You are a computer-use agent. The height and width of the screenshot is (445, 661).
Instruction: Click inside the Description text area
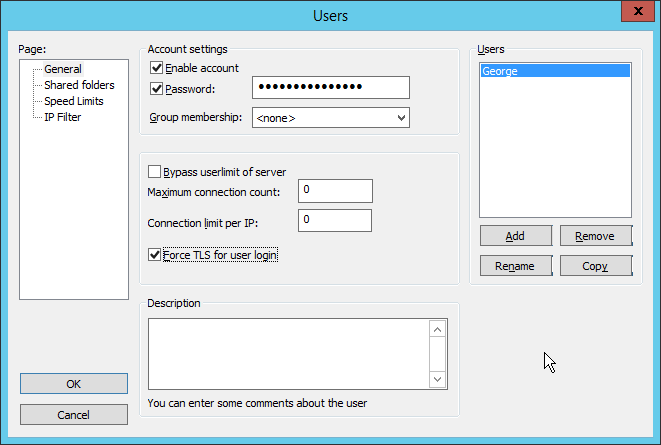289,354
